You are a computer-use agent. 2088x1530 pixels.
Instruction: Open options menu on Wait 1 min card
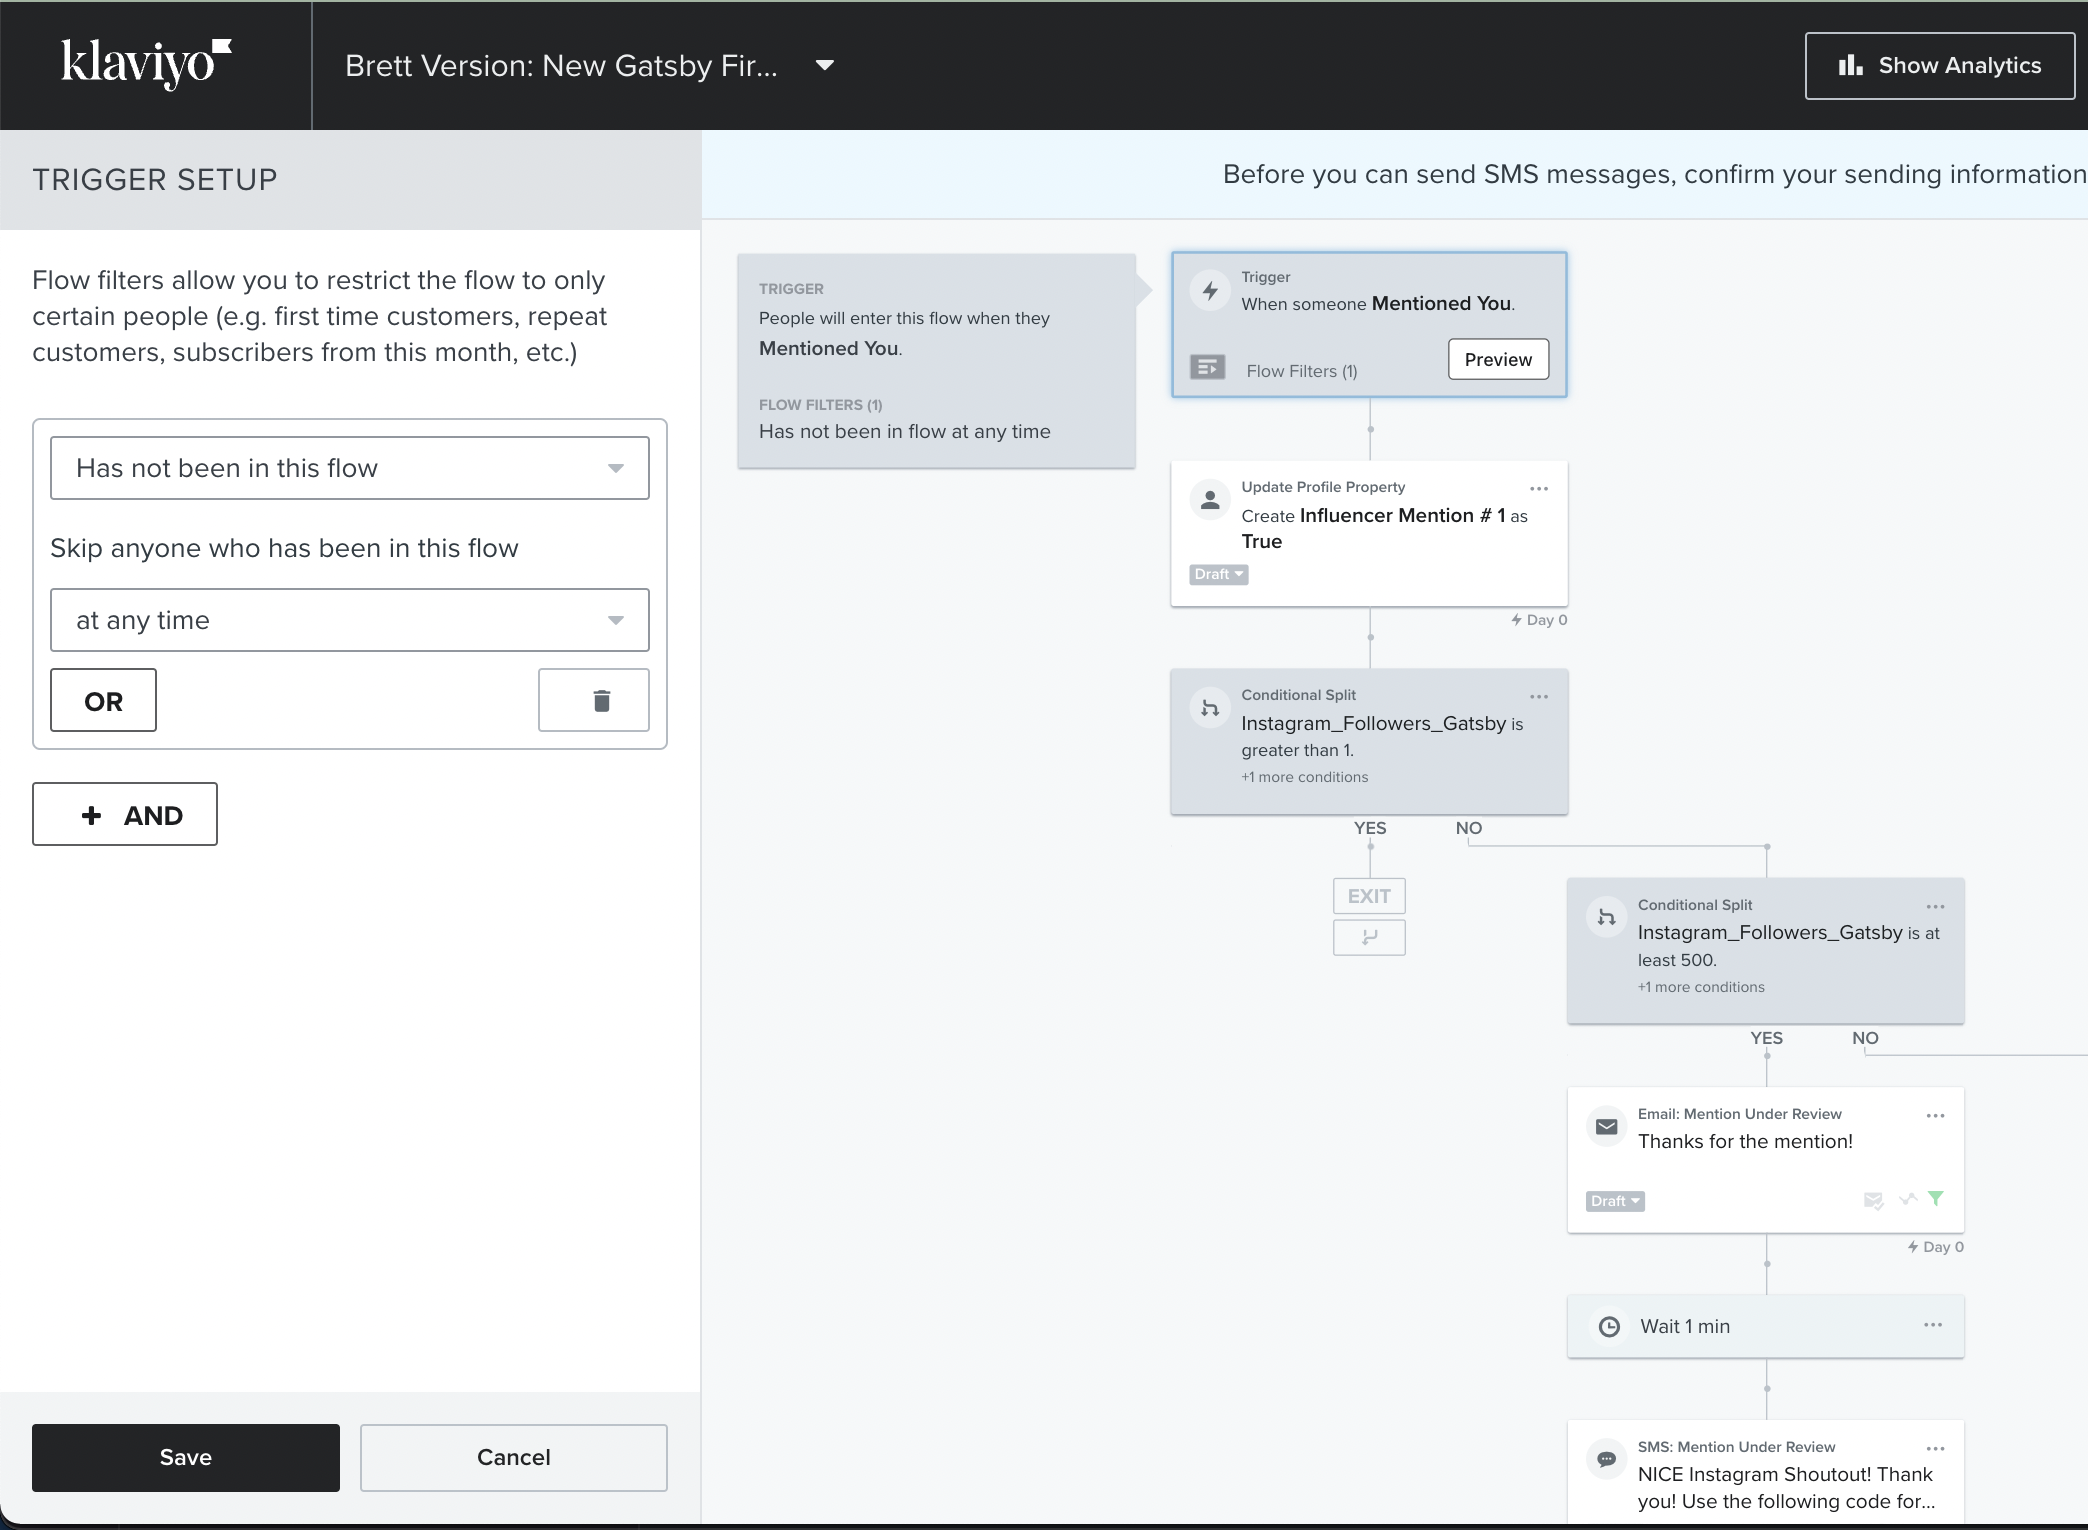pos(1933,1325)
